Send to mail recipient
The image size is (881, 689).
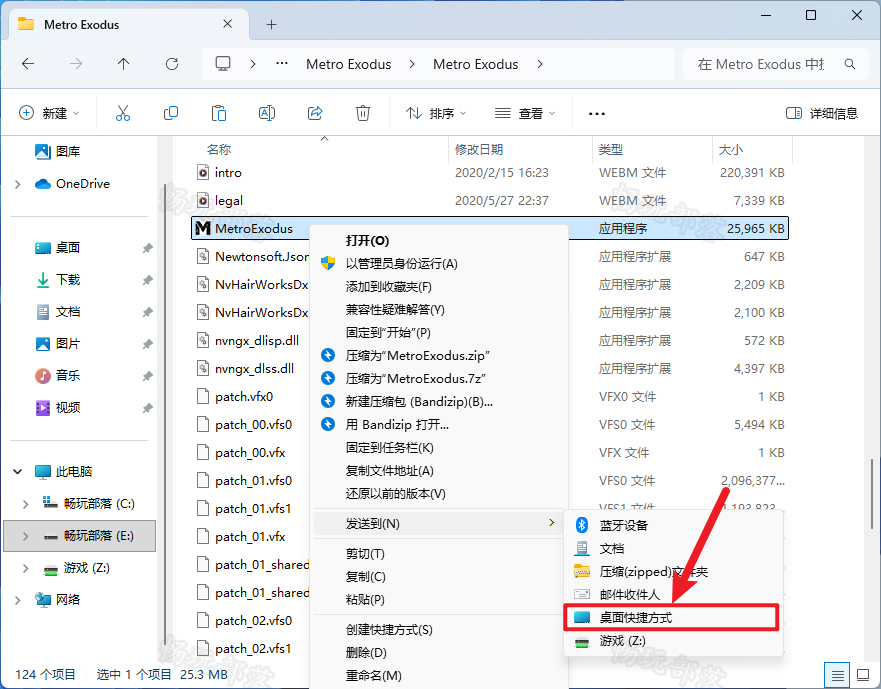[673, 595]
